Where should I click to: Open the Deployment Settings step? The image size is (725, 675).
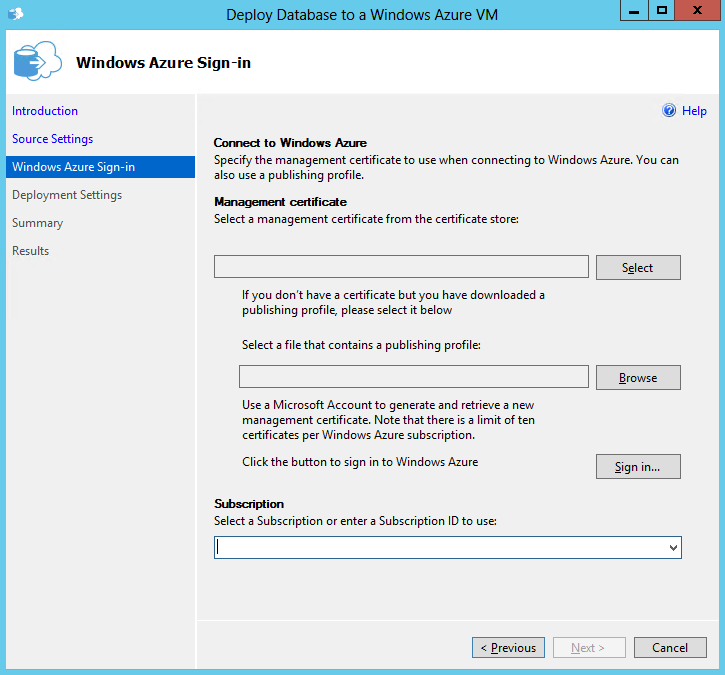point(67,195)
